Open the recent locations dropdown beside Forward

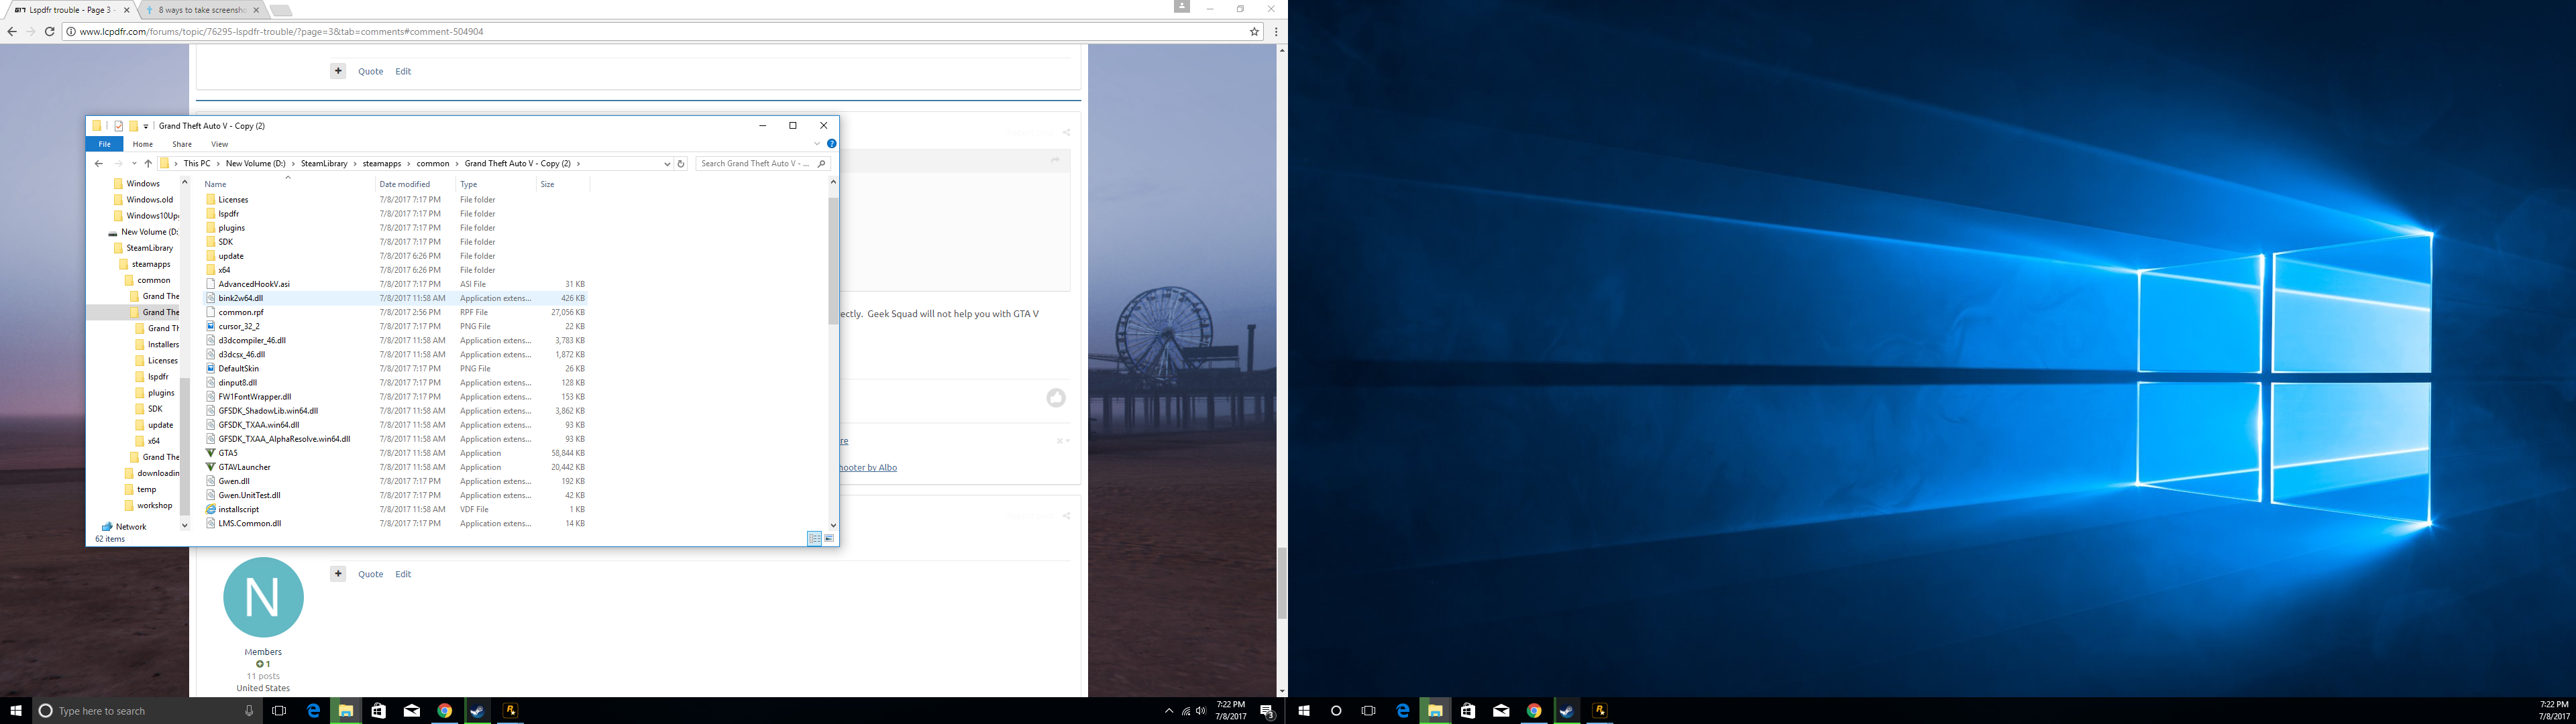134,164
